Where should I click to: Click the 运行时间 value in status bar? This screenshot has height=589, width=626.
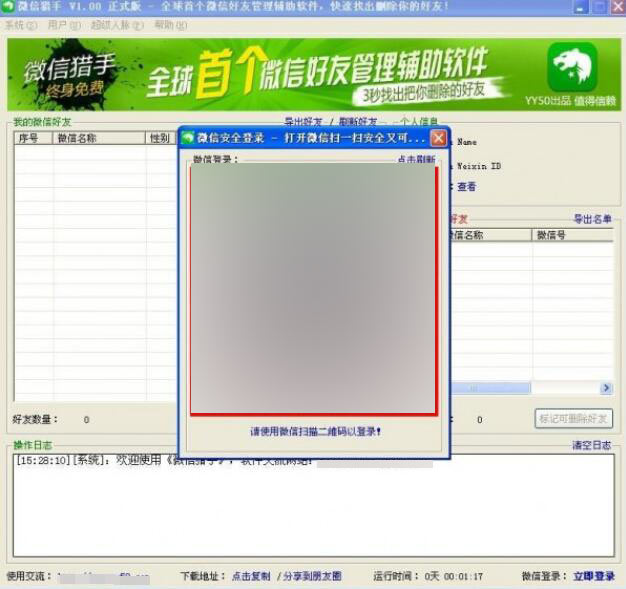[x=454, y=576]
